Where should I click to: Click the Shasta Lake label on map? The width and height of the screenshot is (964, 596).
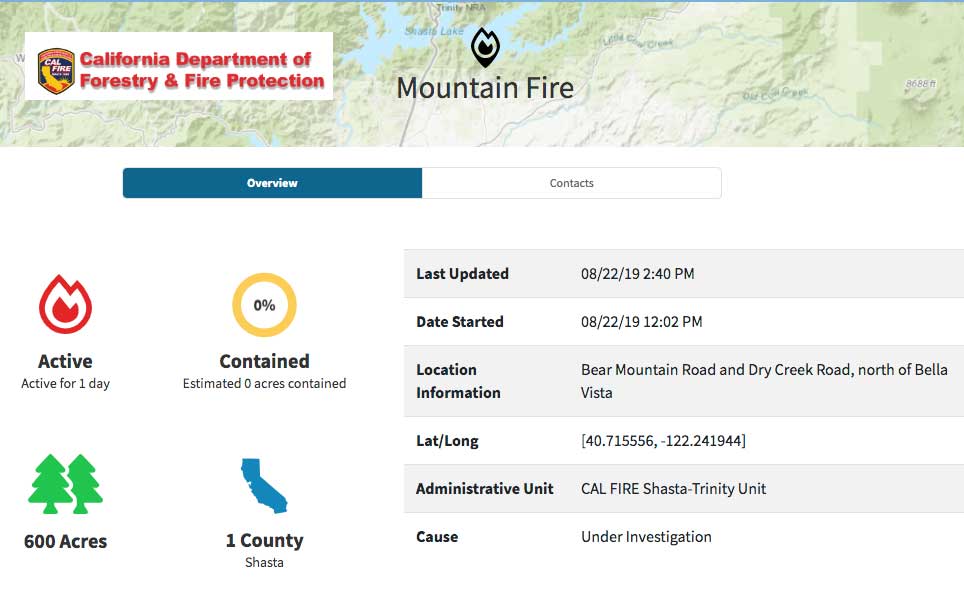tap(433, 31)
